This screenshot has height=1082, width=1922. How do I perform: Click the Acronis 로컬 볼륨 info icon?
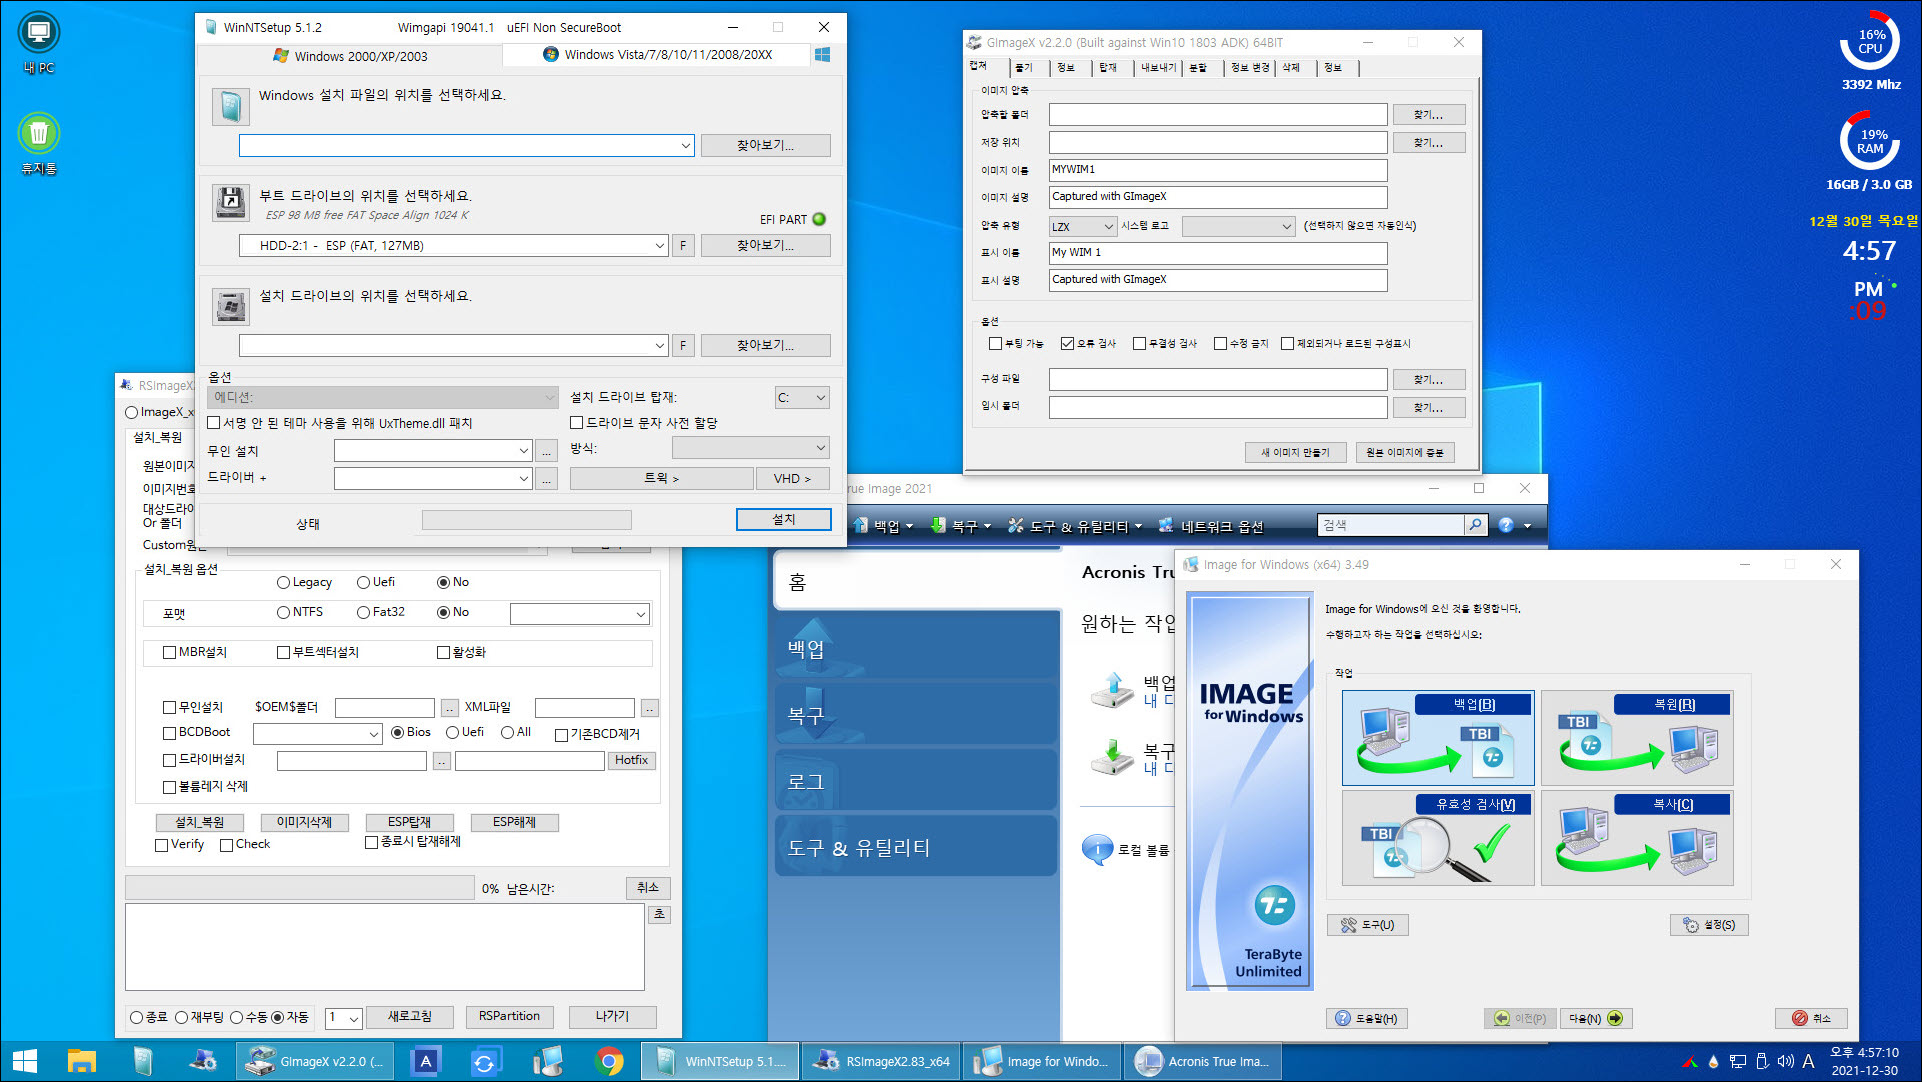pos(1097,849)
